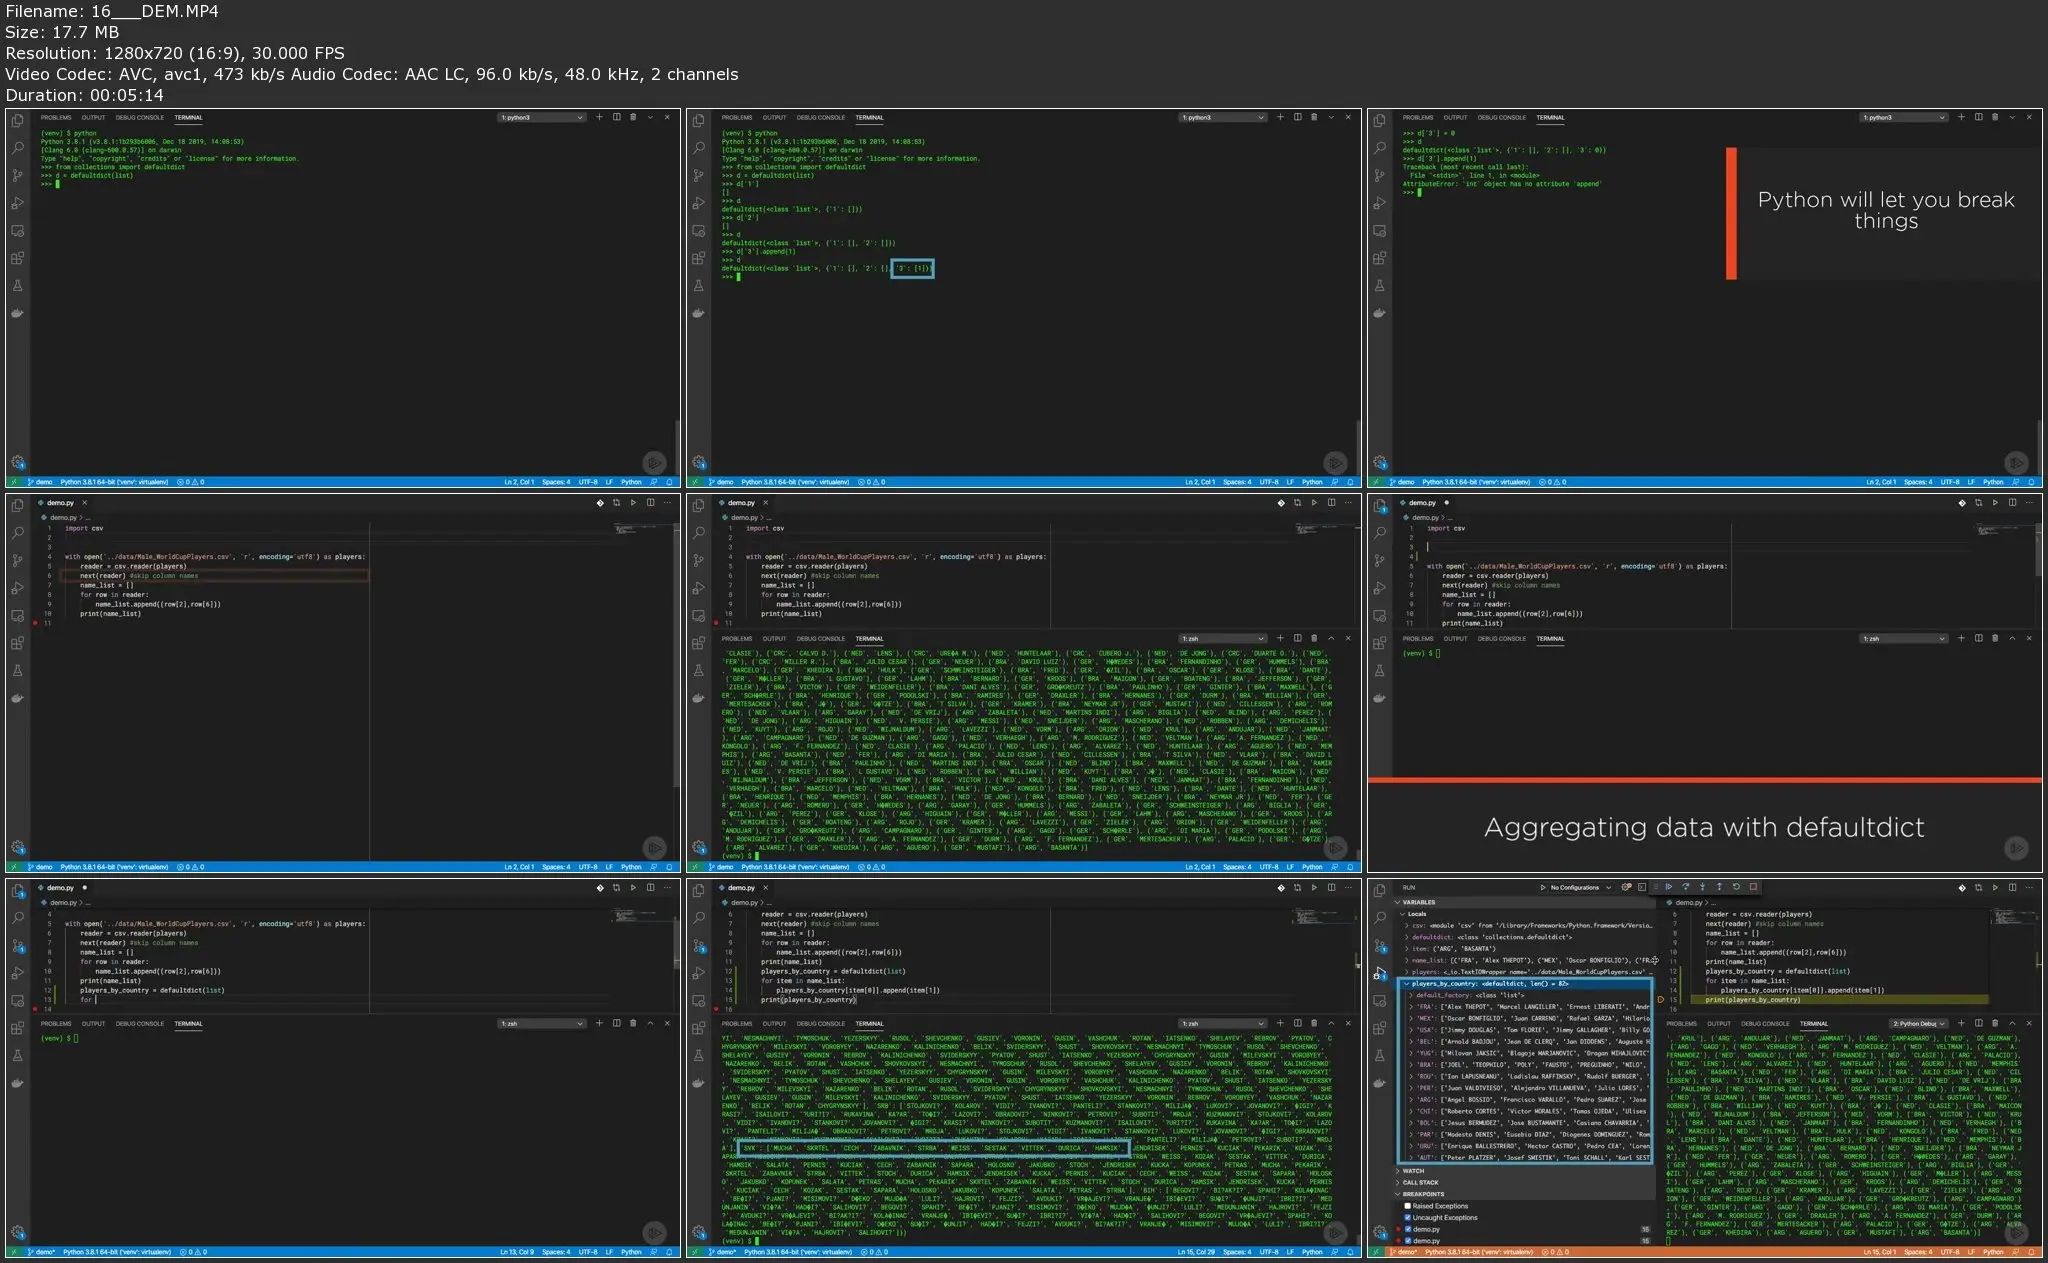Open Explorer icon in the frame showing only d = defaultdict(list)
2048x1263 pixels.
click(x=18, y=120)
